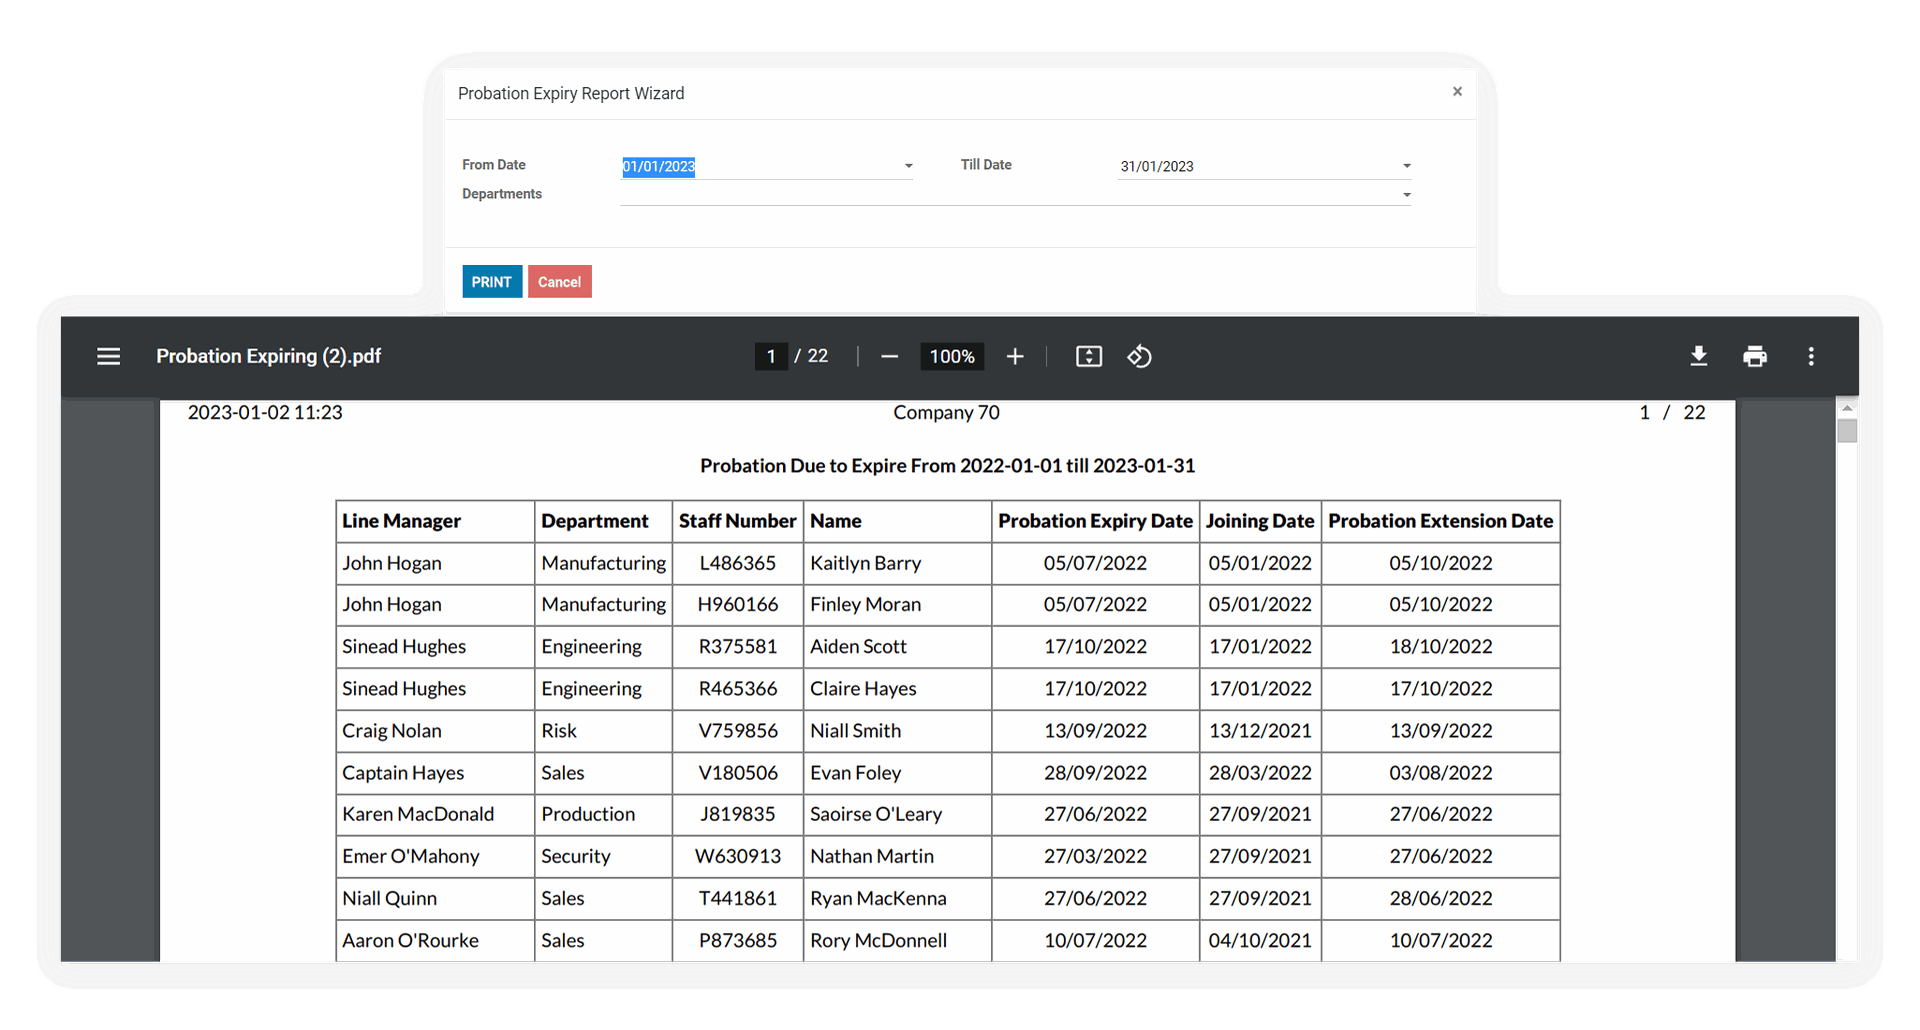Click the zoom out minus icon
1920x1030 pixels.
point(889,357)
